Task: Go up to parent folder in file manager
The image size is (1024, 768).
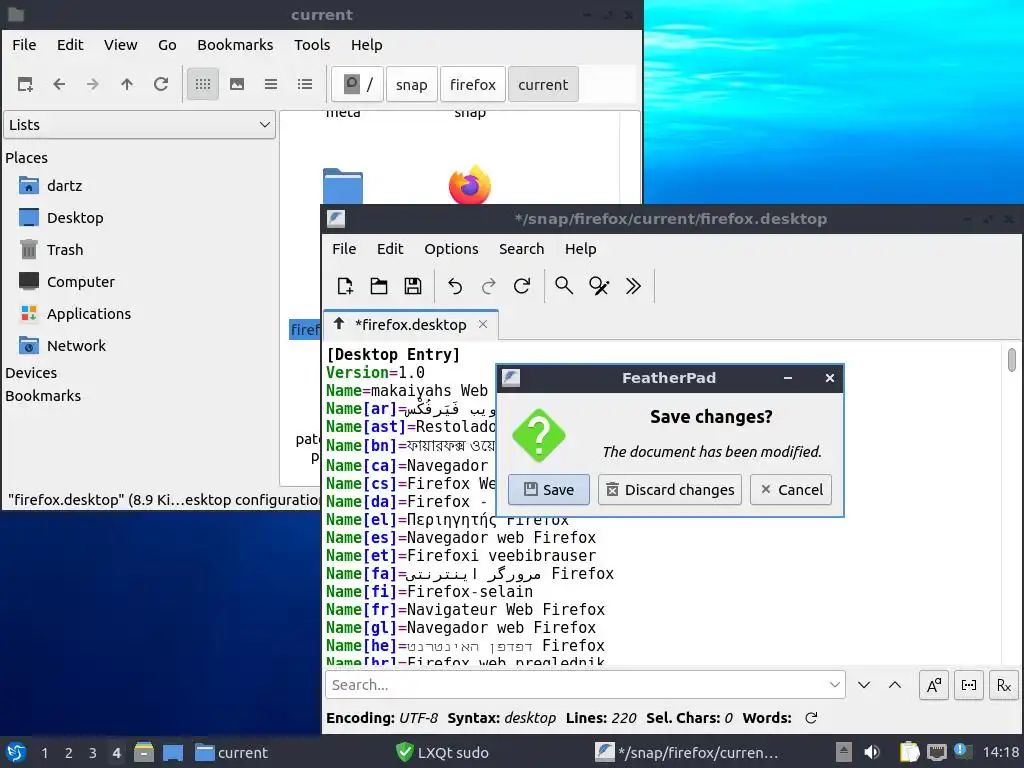Action: point(127,84)
